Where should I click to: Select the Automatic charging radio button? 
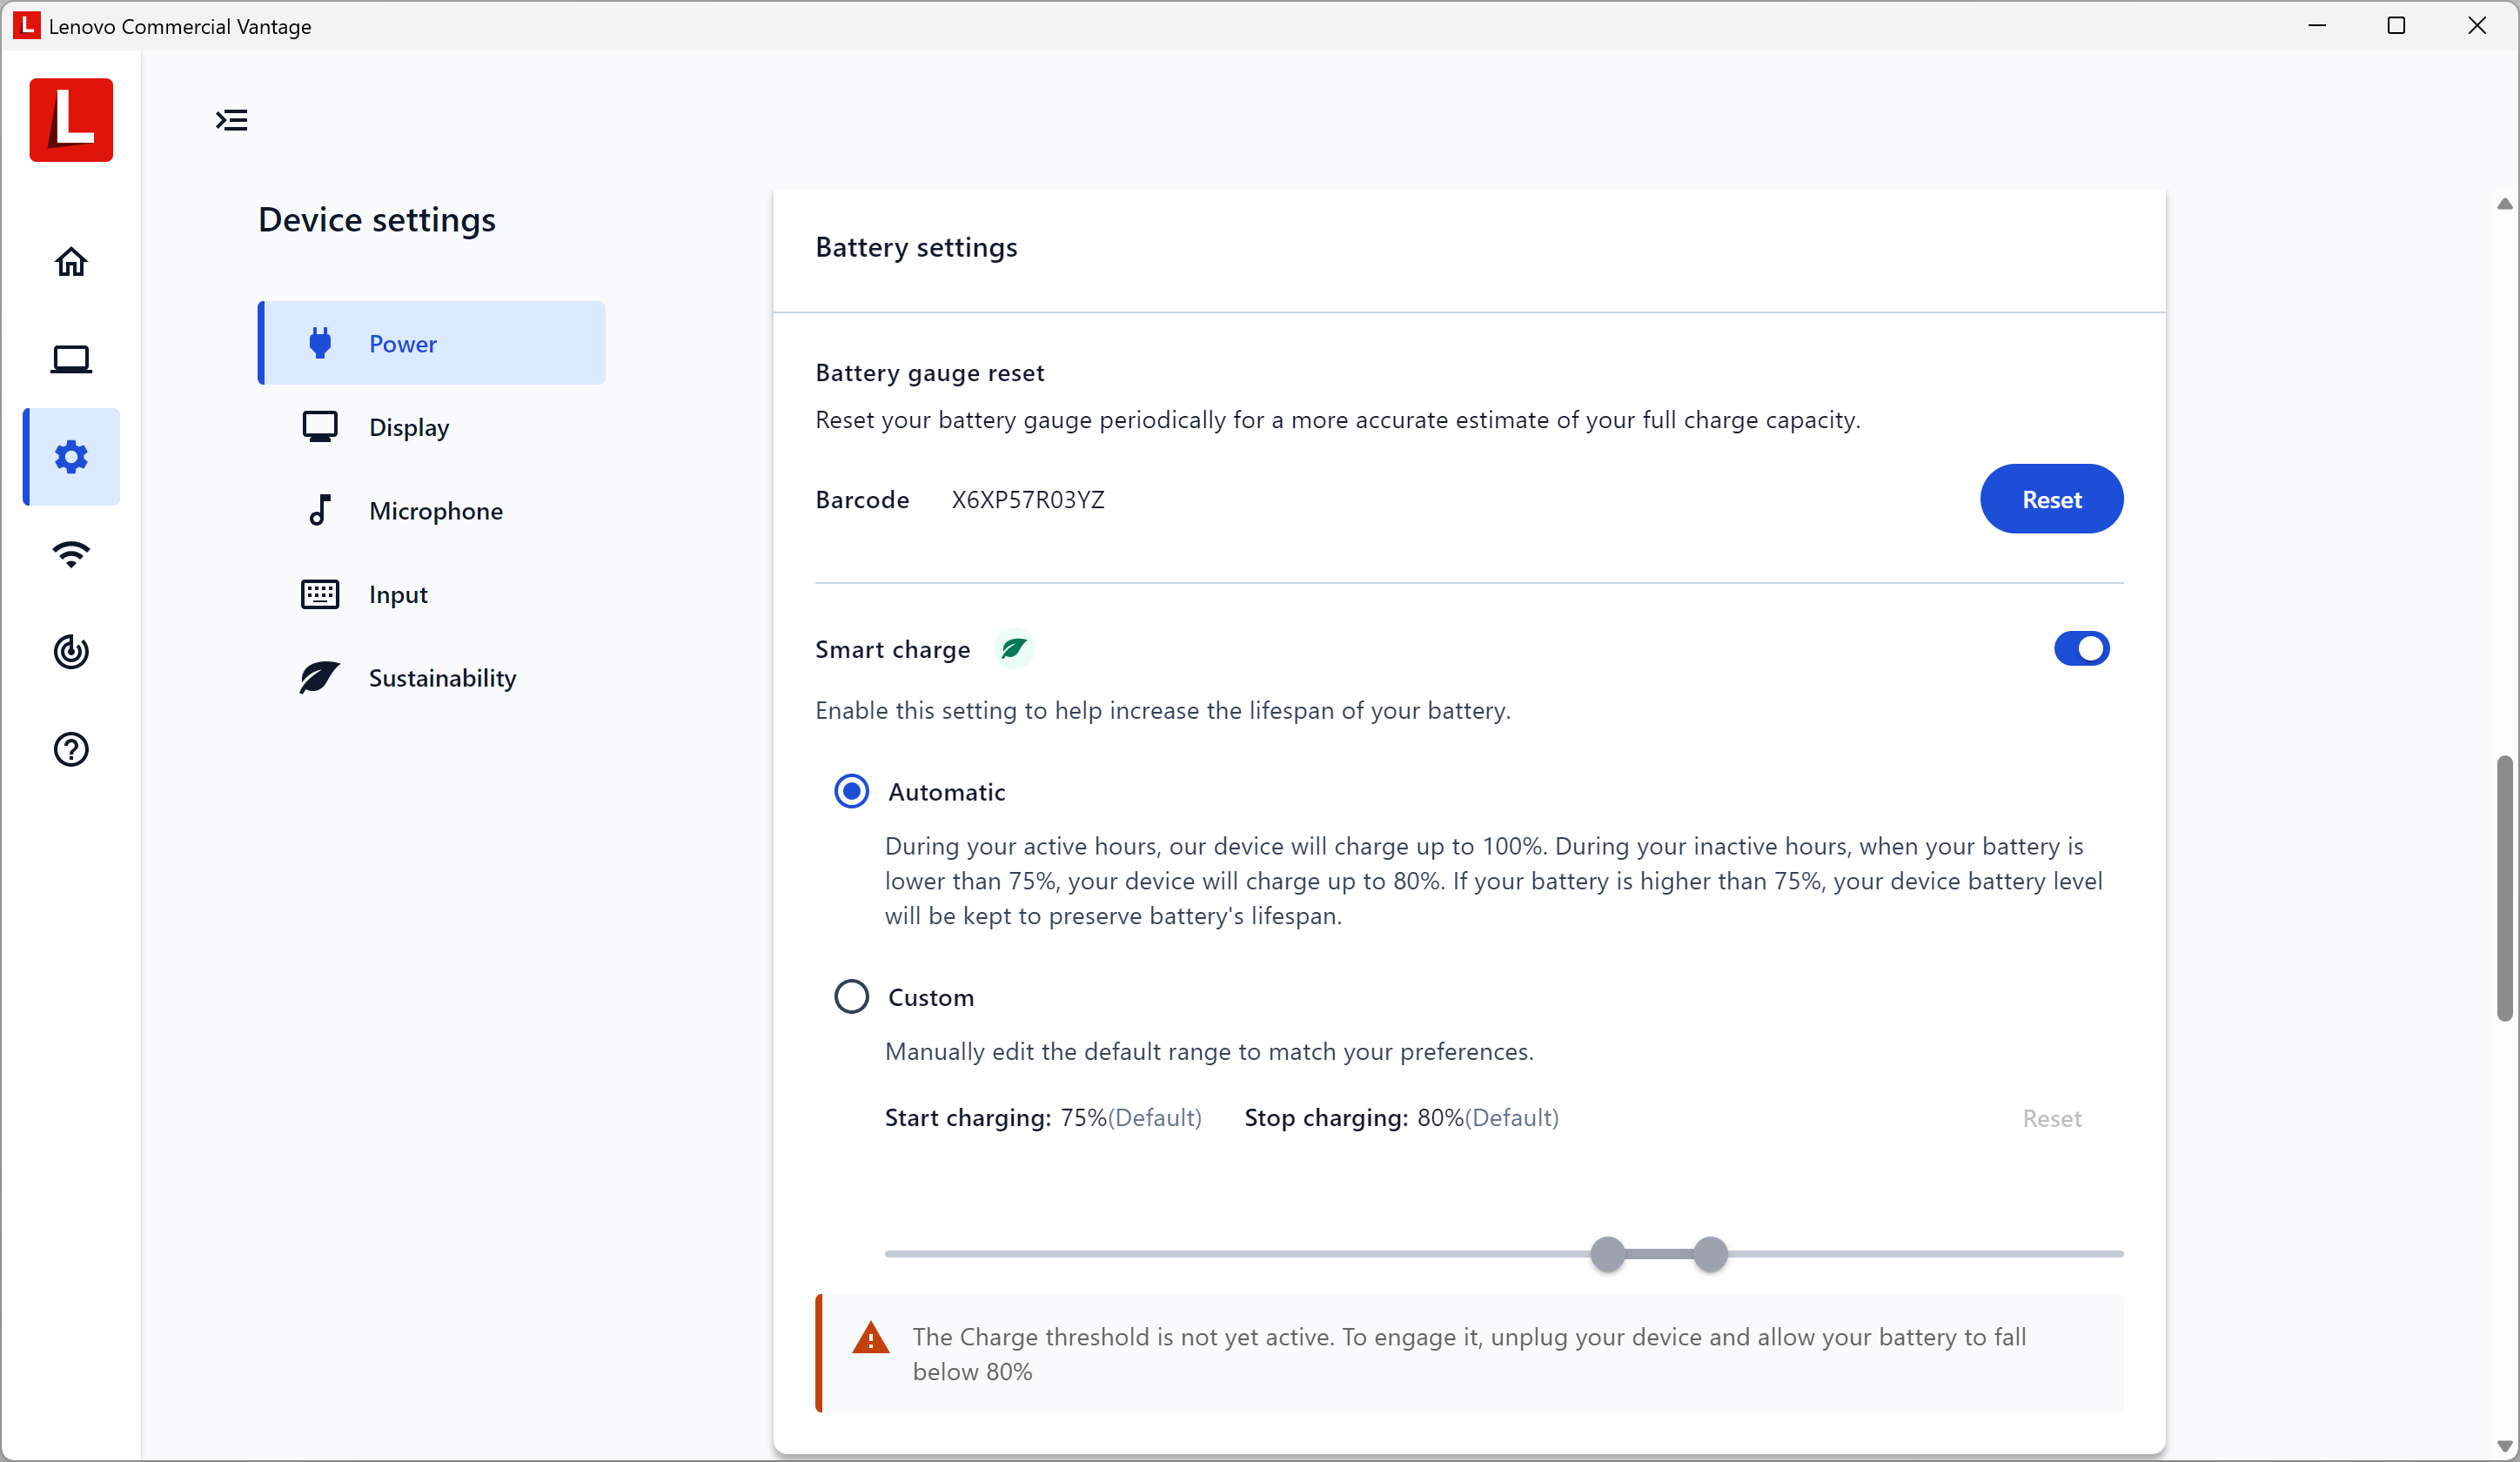851,792
